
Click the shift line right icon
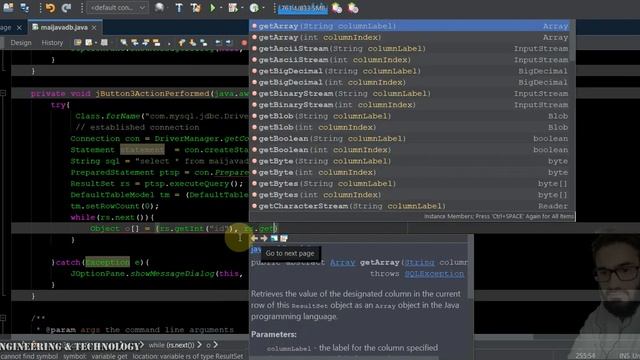(229, 42)
